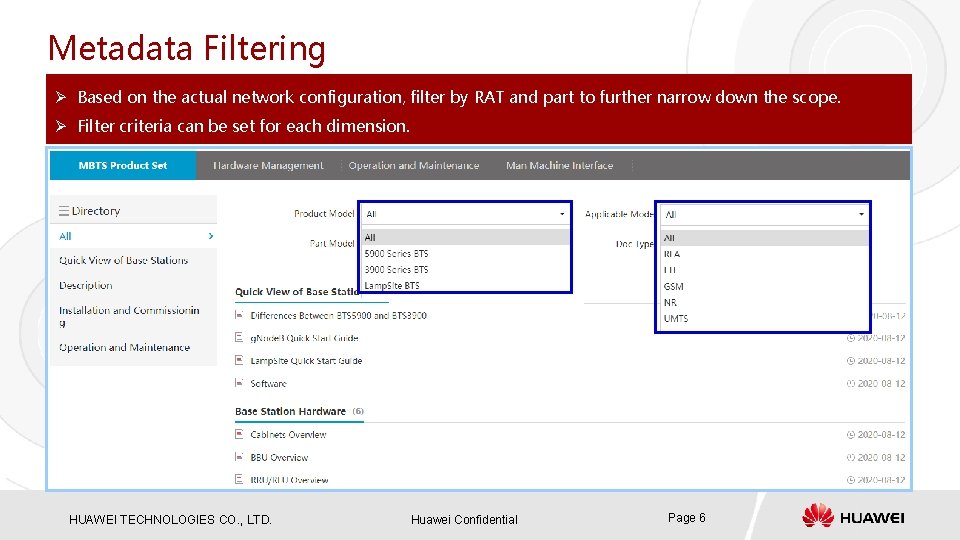Choose 5900 Series BTS option
The width and height of the screenshot is (960, 540).
(x=396, y=253)
